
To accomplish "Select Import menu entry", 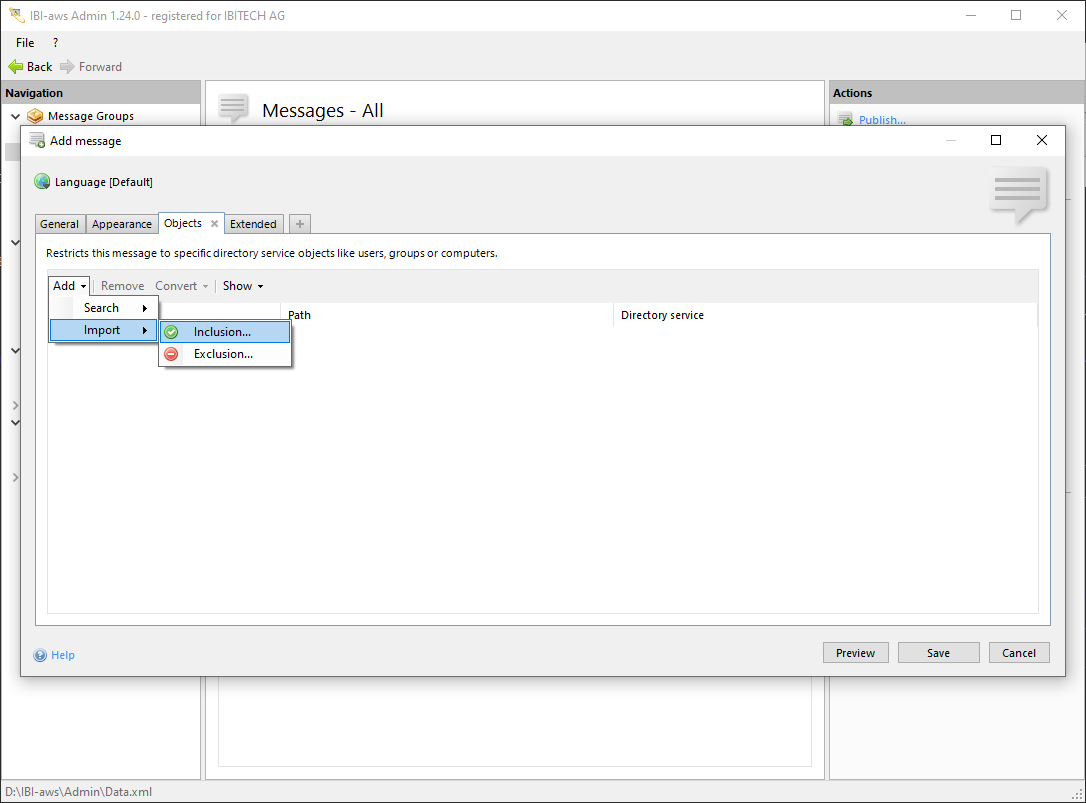I will coord(103,330).
